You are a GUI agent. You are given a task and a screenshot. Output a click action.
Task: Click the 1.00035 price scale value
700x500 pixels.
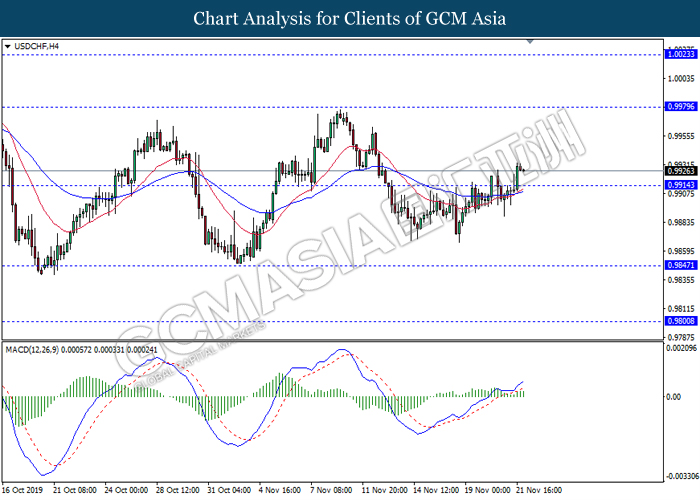(x=681, y=79)
